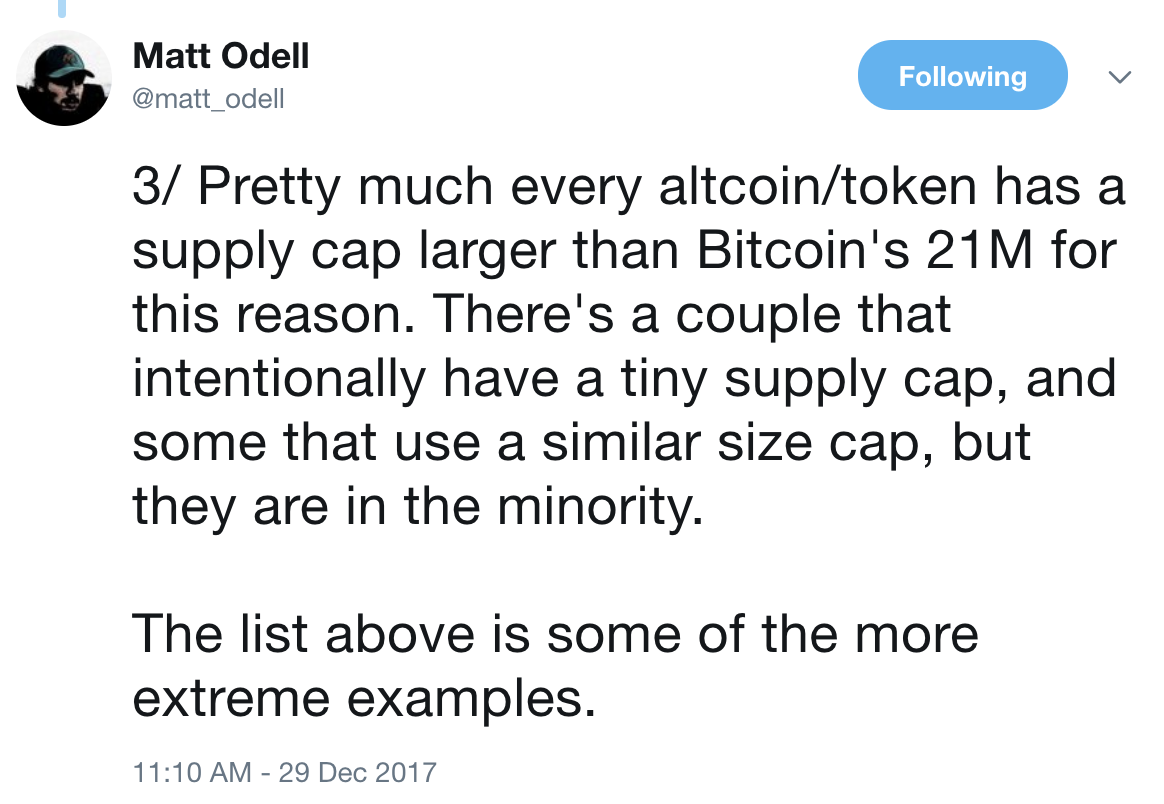Click the line 'they are in the minority.'

point(418,506)
